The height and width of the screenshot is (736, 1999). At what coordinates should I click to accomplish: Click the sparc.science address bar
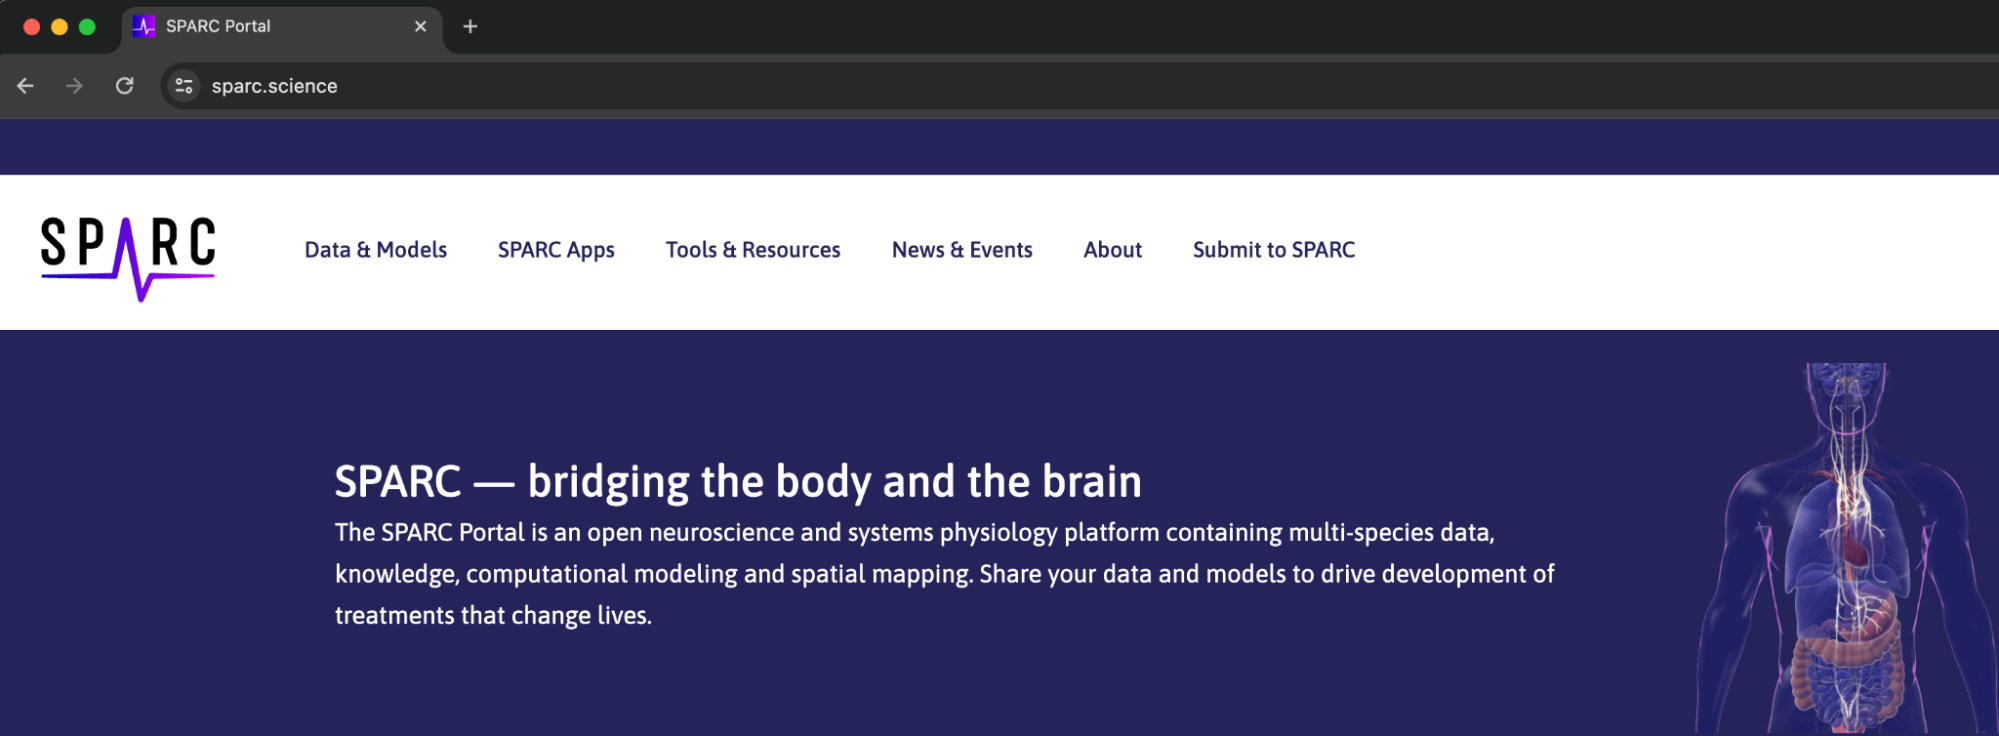[x=1080, y=86]
